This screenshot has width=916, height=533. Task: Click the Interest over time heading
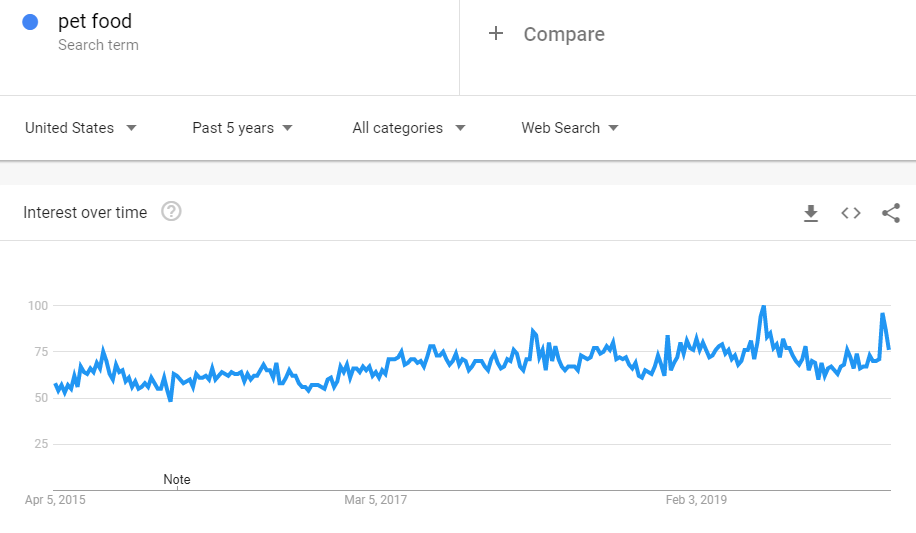point(85,212)
